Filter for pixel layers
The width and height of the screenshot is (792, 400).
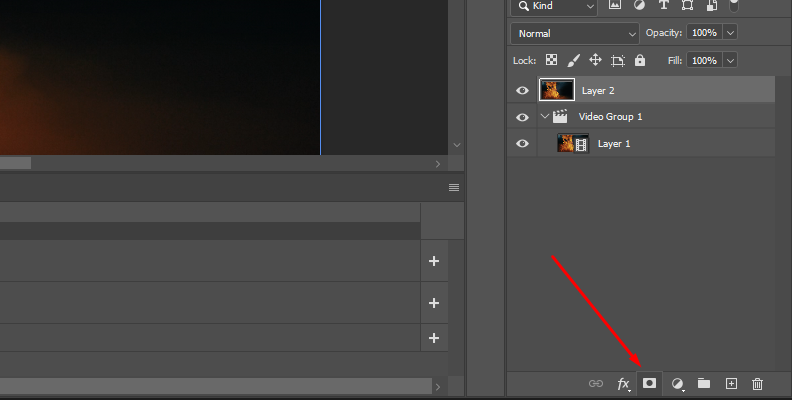tap(615, 5)
